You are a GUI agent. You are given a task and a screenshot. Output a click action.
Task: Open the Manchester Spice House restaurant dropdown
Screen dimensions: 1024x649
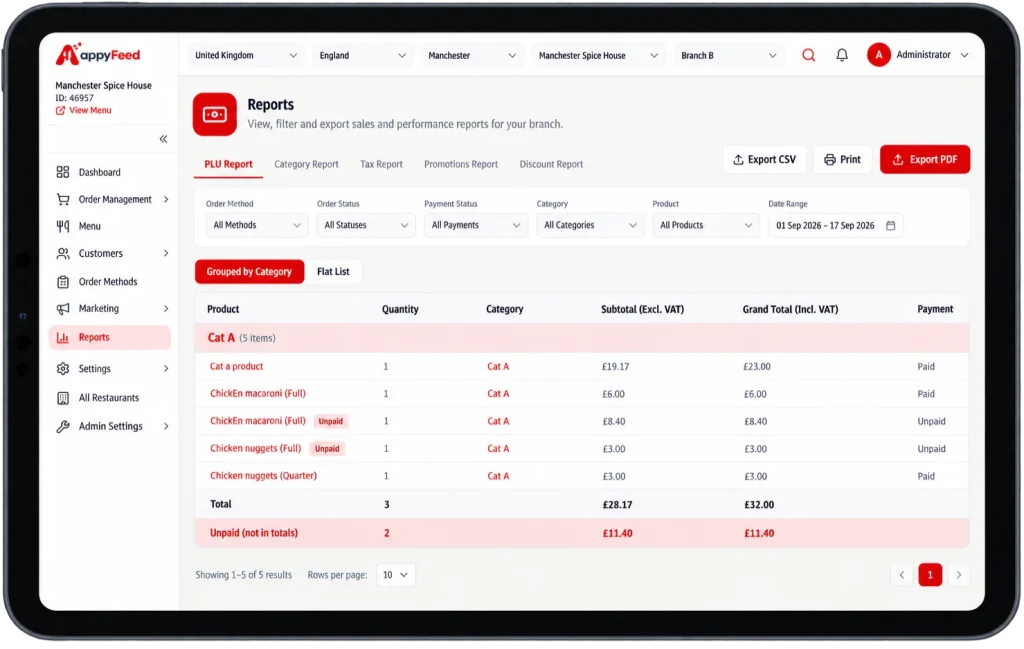pyautogui.click(x=598, y=55)
